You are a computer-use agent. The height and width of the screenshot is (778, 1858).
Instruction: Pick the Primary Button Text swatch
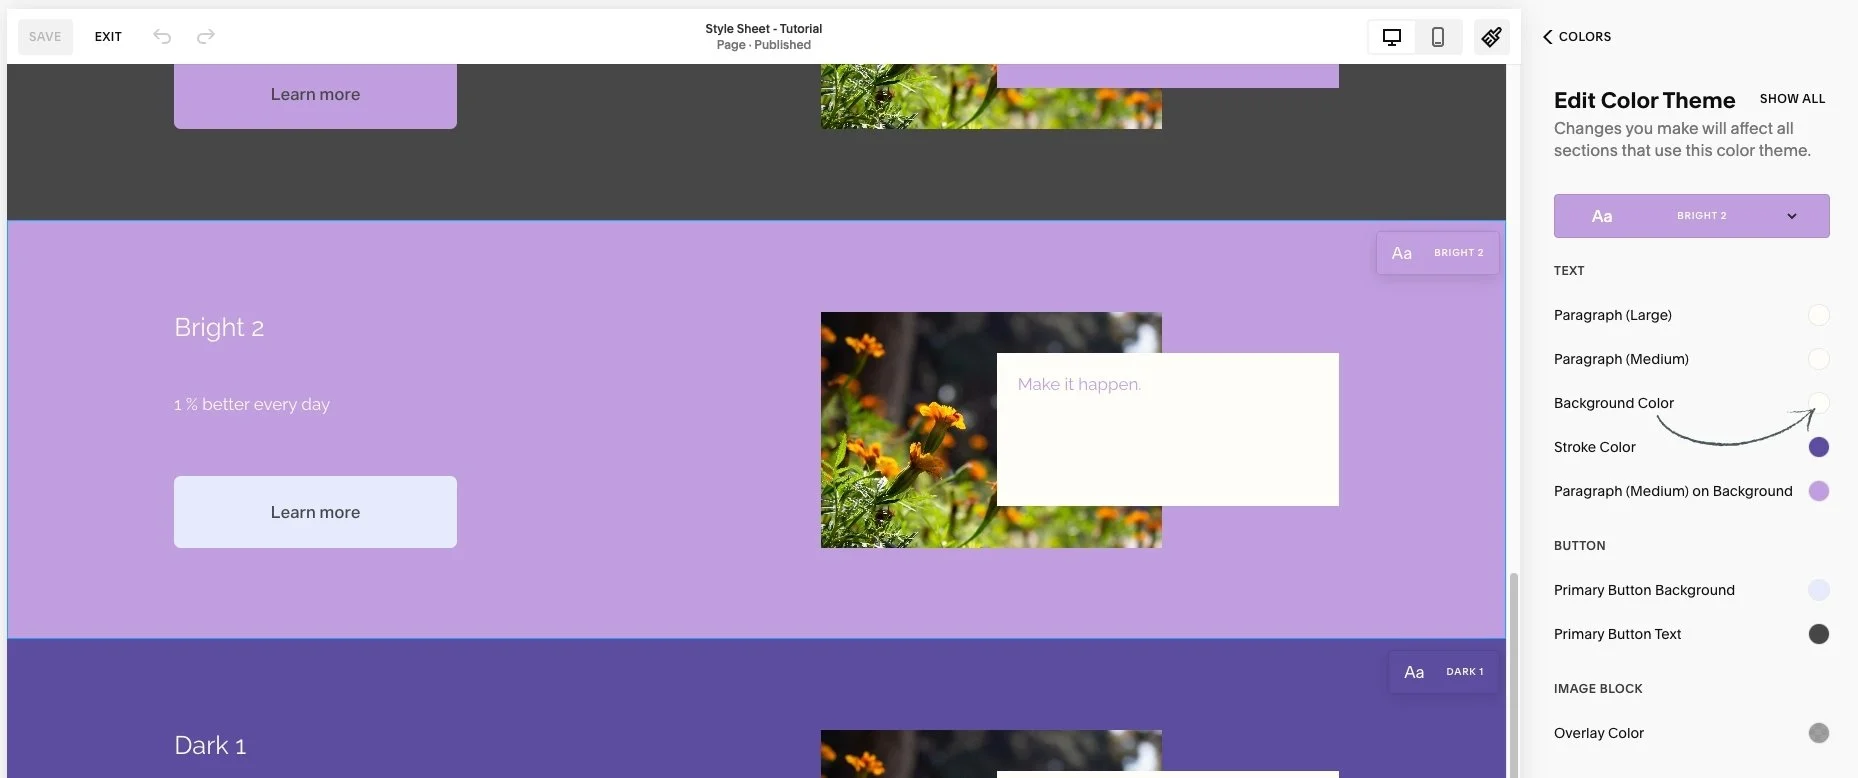(x=1819, y=634)
